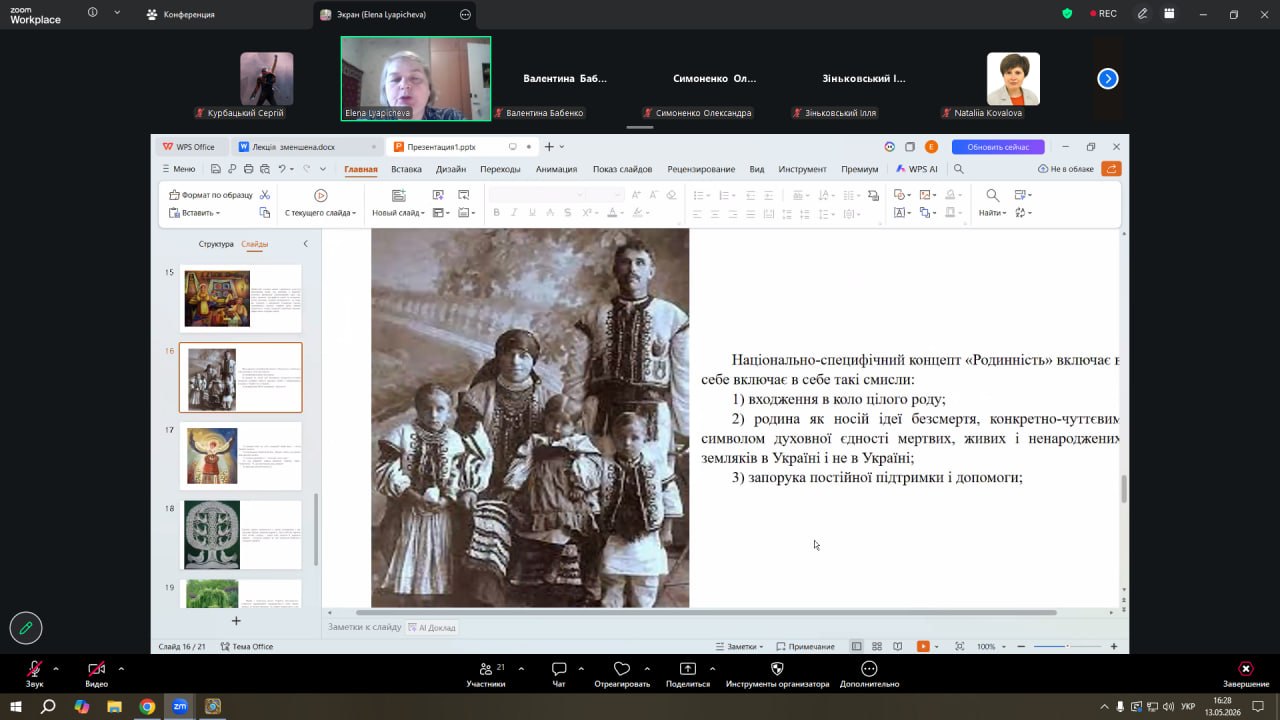Open the Чат panel
Screen dimensions: 1280x720
559,674
